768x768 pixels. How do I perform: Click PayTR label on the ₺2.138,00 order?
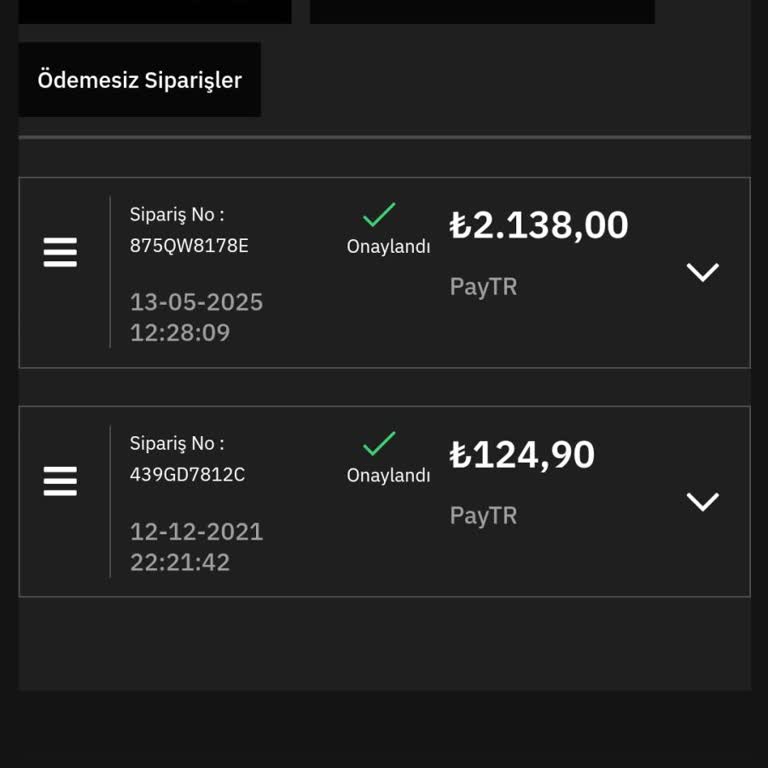pyautogui.click(x=483, y=287)
